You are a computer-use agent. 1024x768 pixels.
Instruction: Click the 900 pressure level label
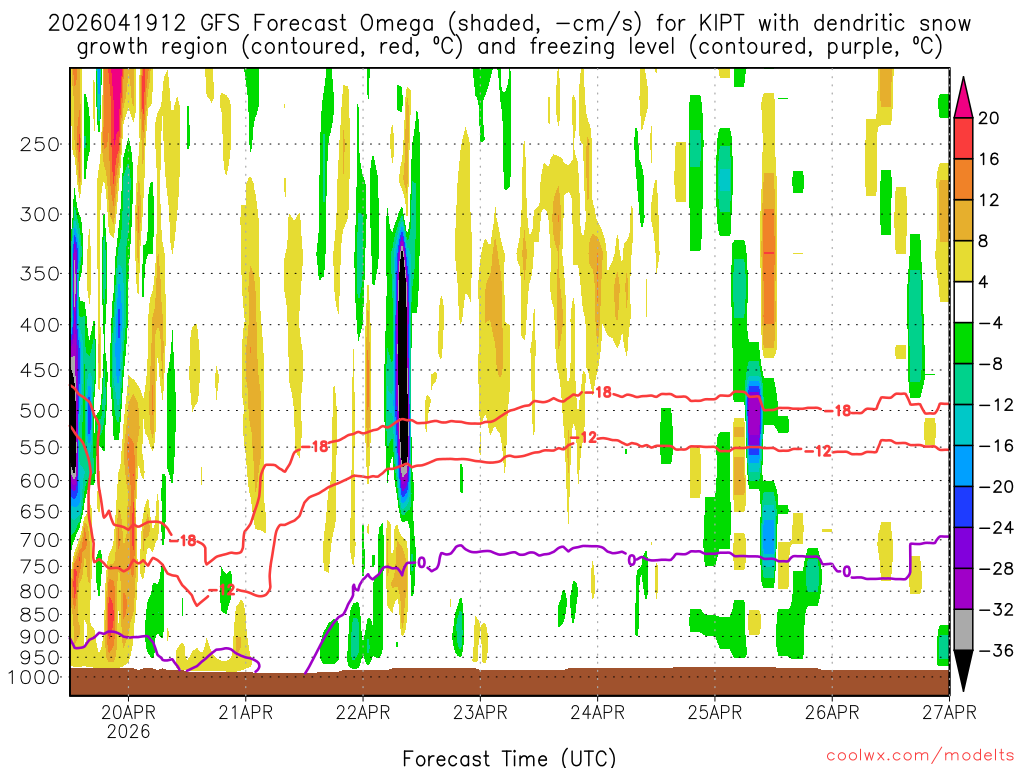(x=40, y=637)
